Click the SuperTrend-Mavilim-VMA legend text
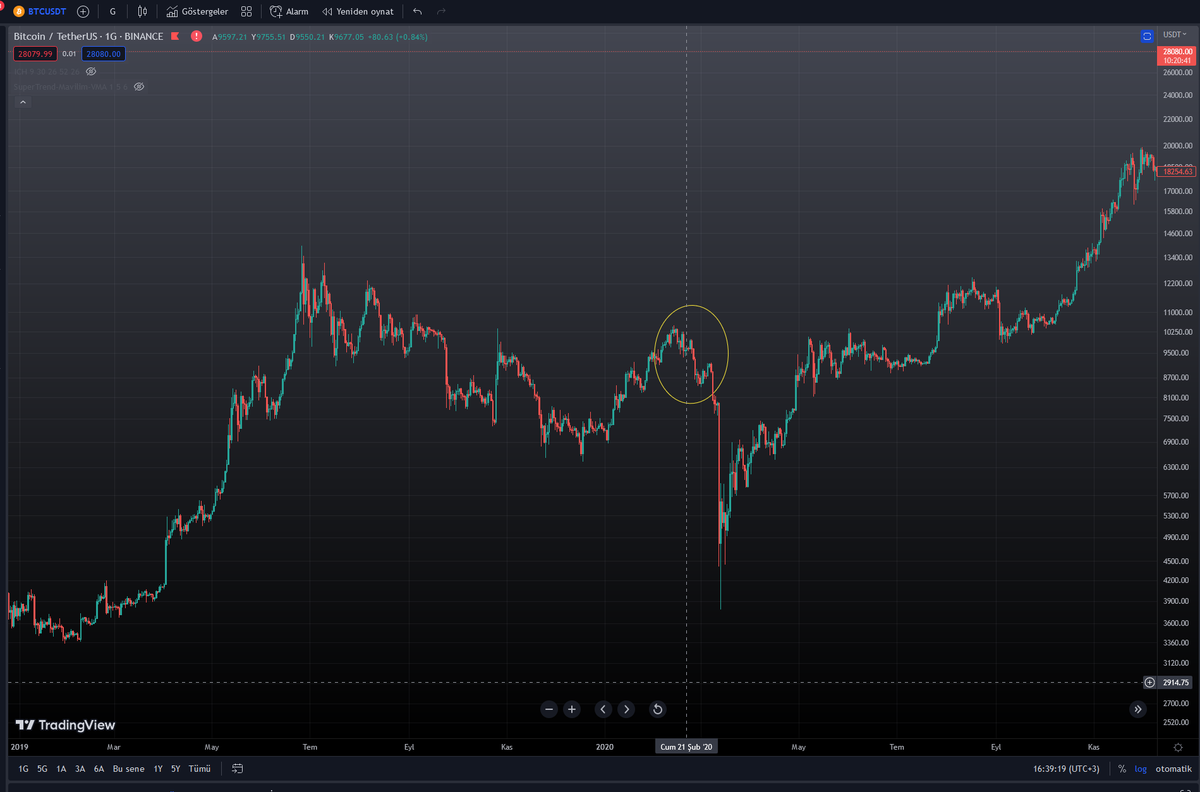 click(70, 87)
